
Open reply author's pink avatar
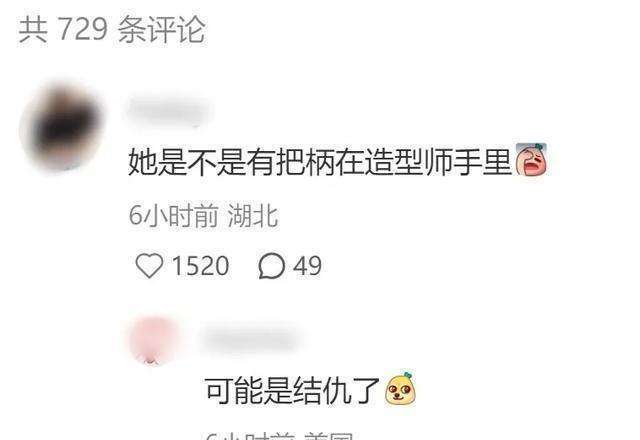coord(154,340)
